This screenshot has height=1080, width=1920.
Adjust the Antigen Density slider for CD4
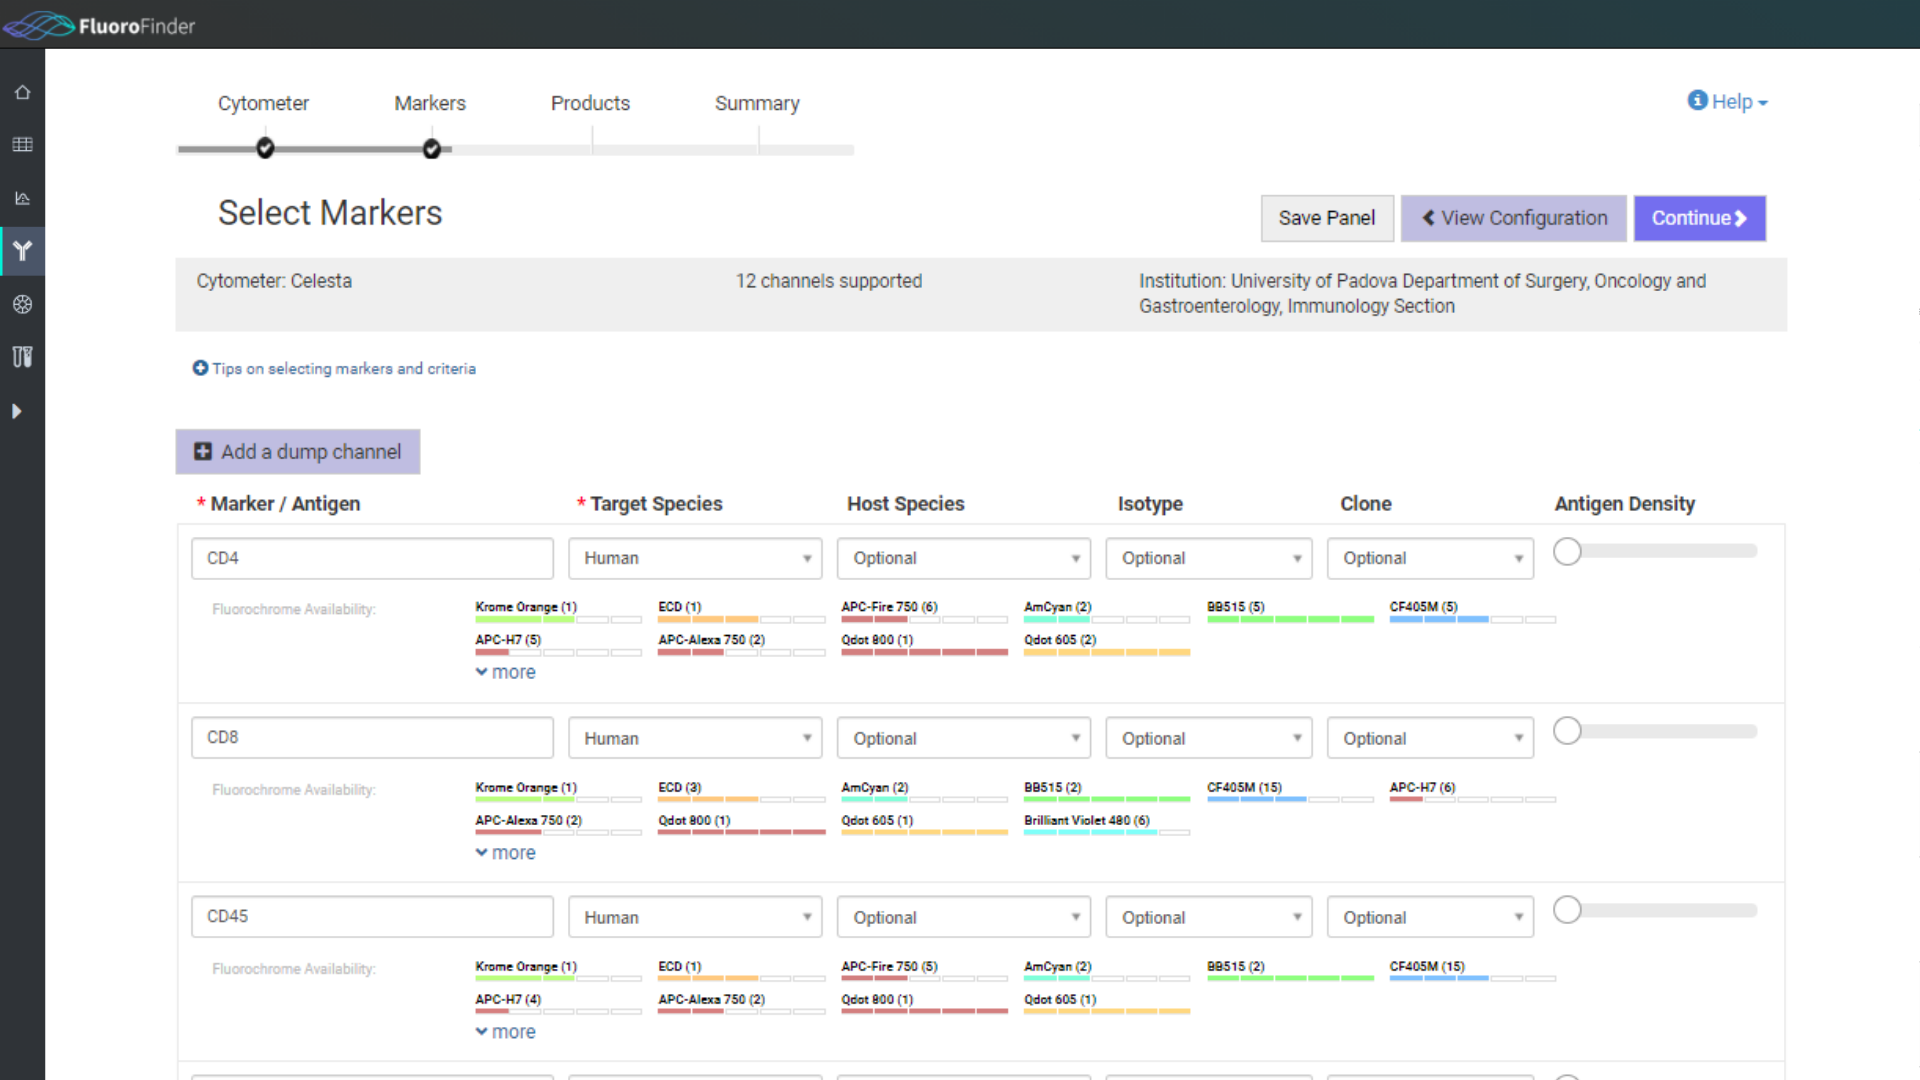(x=1567, y=550)
